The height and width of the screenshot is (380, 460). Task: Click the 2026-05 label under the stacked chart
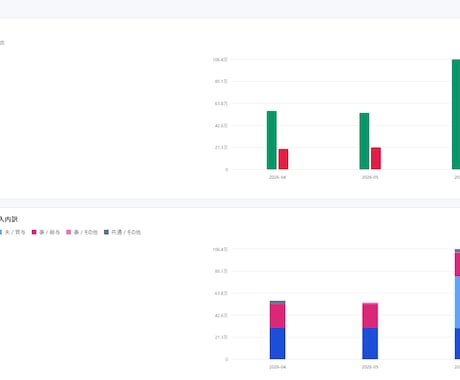pyautogui.click(x=370, y=367)
